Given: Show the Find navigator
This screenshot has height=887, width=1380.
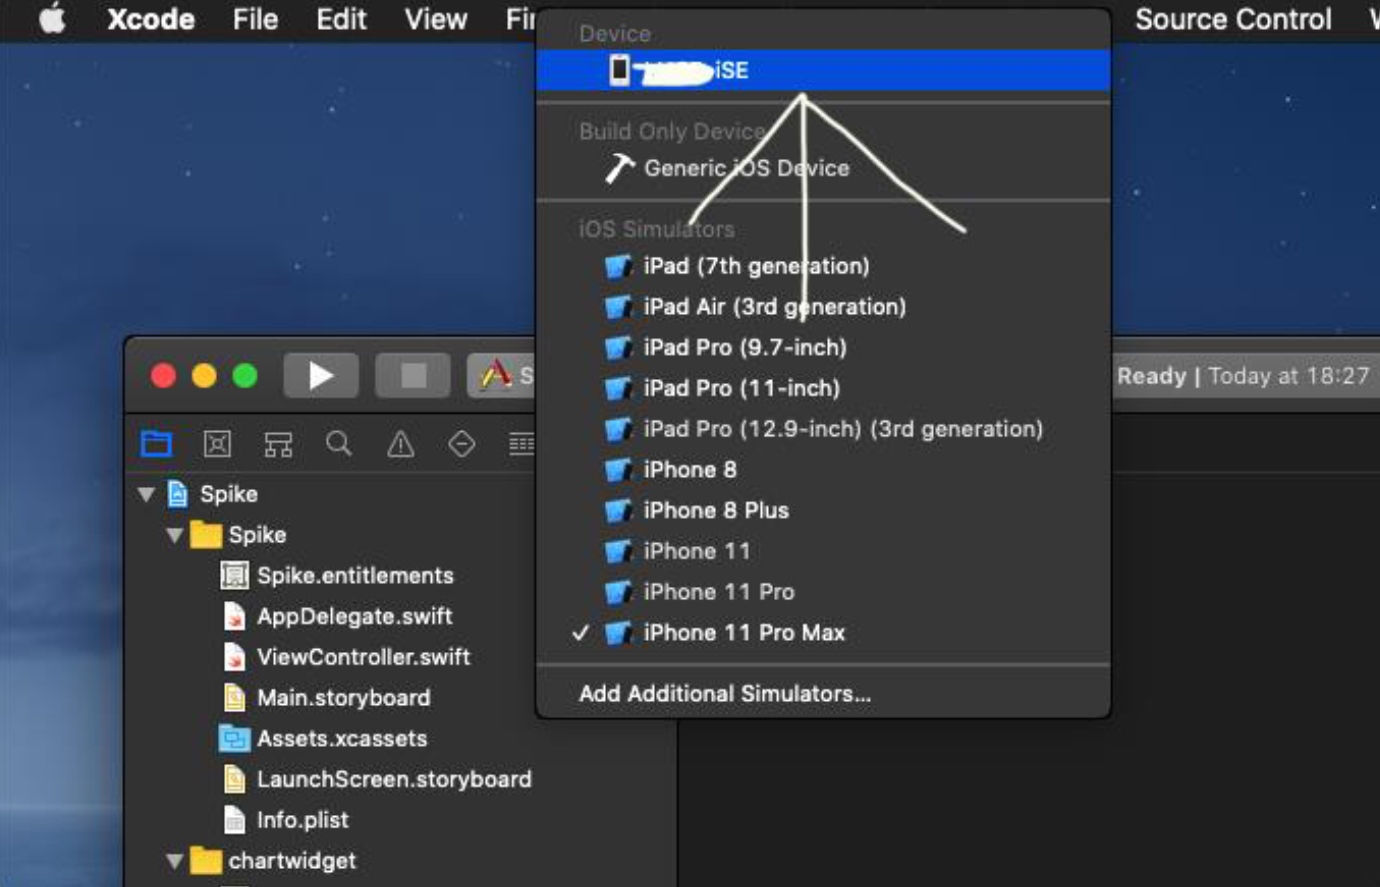Looking at the screenshot, I should pos(339,444).
